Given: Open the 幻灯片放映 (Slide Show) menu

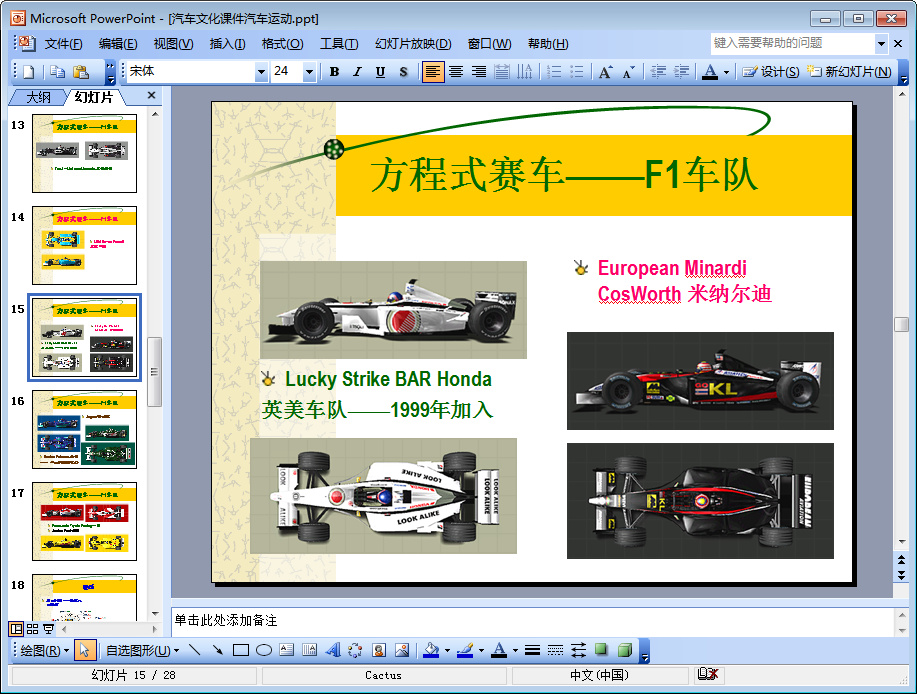Looking at the screenshot, I should click(412, 44).
